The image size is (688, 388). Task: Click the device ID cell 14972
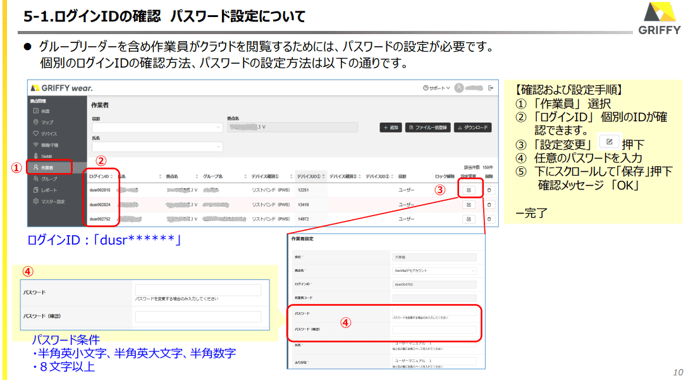pos(303,219)
